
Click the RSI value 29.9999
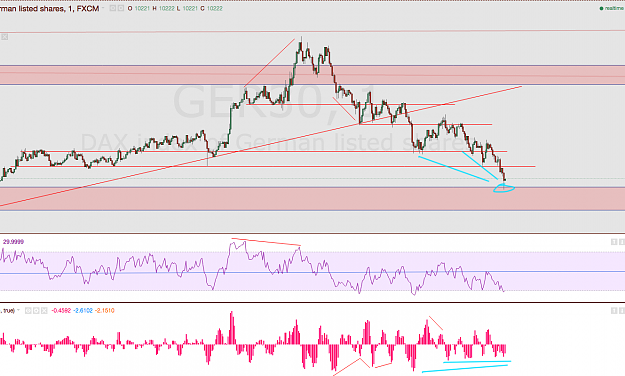point(14,242)
